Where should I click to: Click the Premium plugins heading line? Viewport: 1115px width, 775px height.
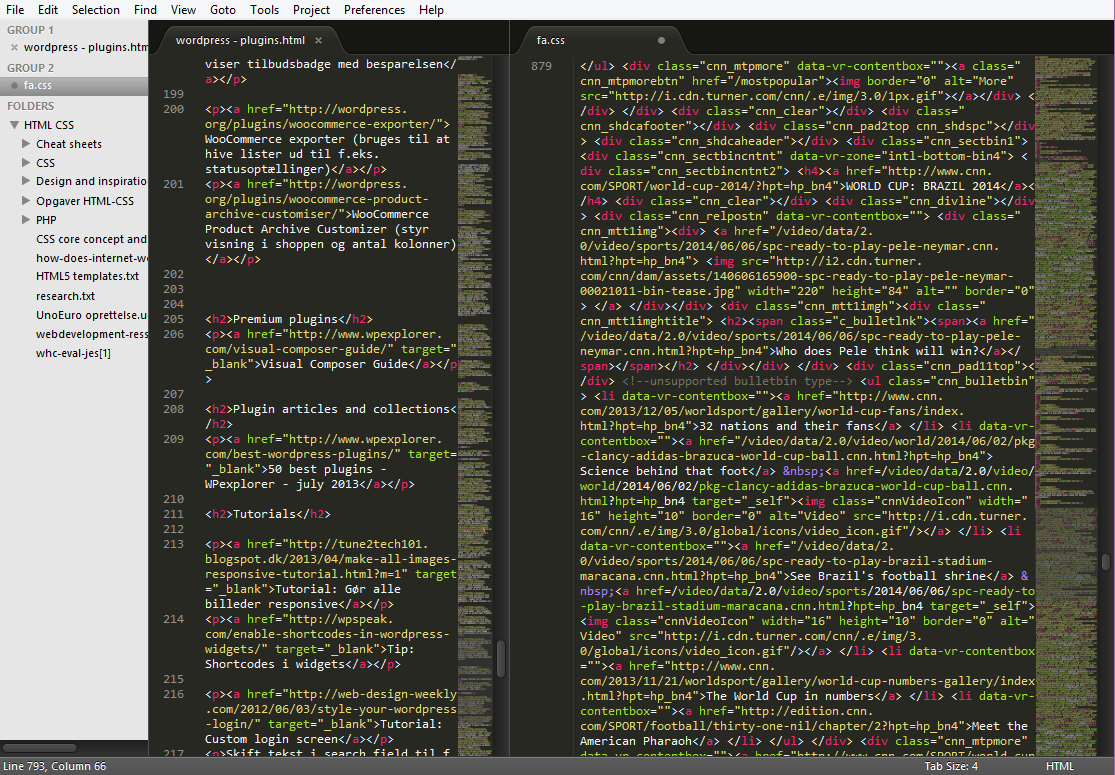click(289, 319)
